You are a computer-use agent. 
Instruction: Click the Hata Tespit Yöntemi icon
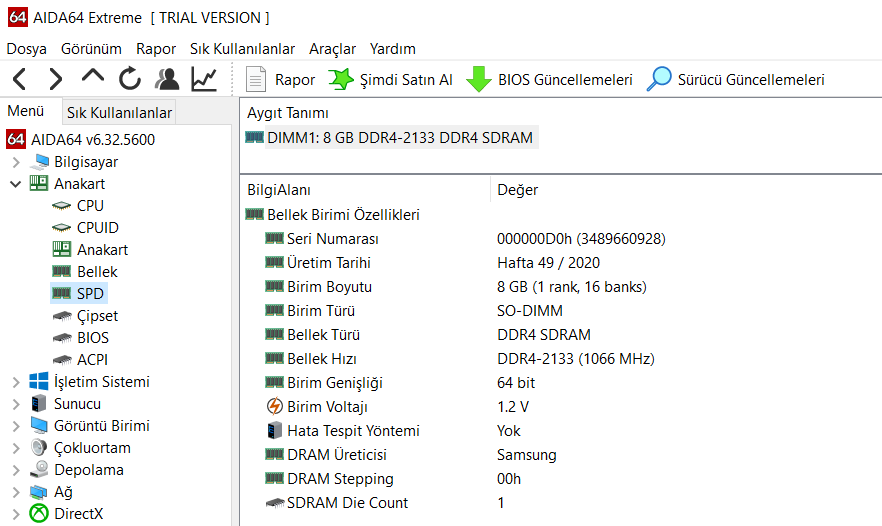(x=274, y=430)
